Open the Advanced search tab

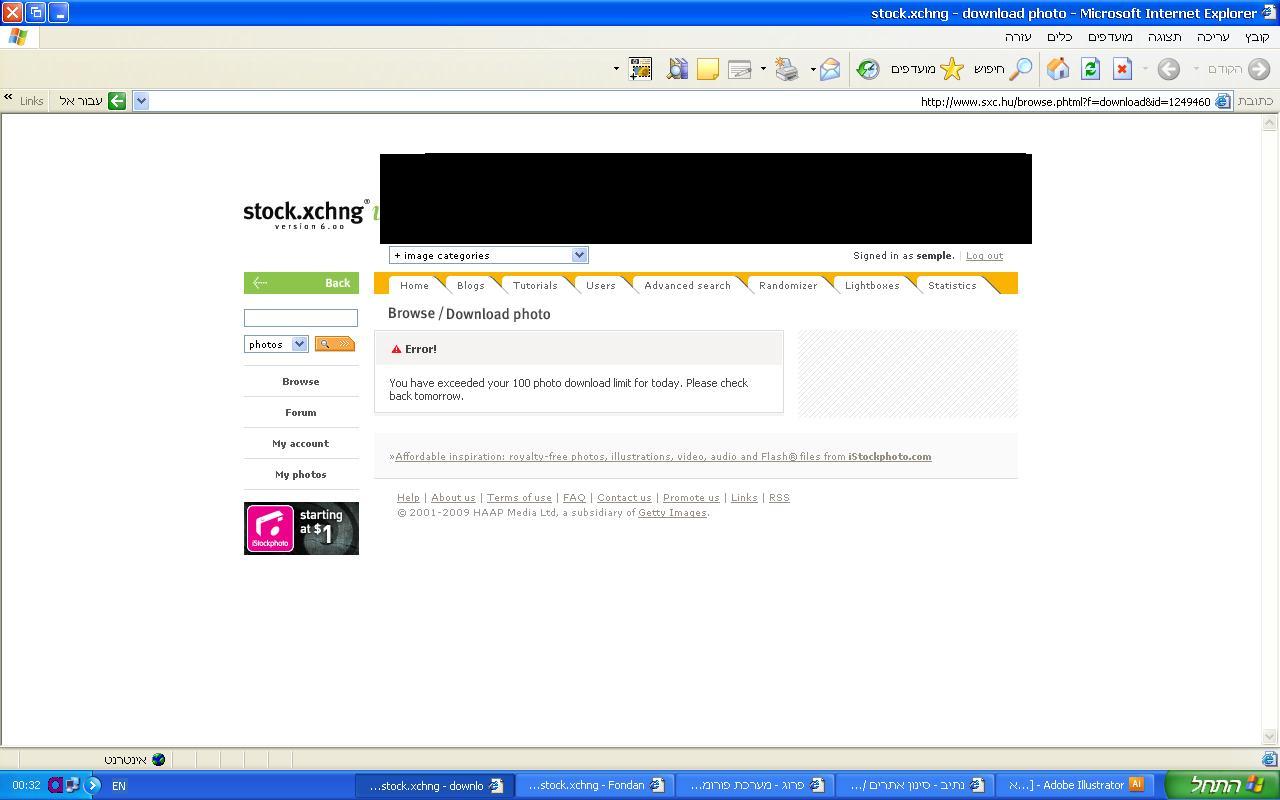[687, 285]
